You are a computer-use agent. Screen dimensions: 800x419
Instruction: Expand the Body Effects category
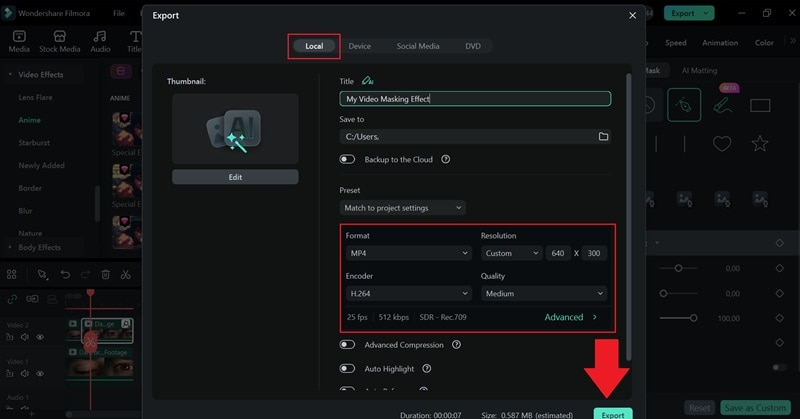coord(10,247)
